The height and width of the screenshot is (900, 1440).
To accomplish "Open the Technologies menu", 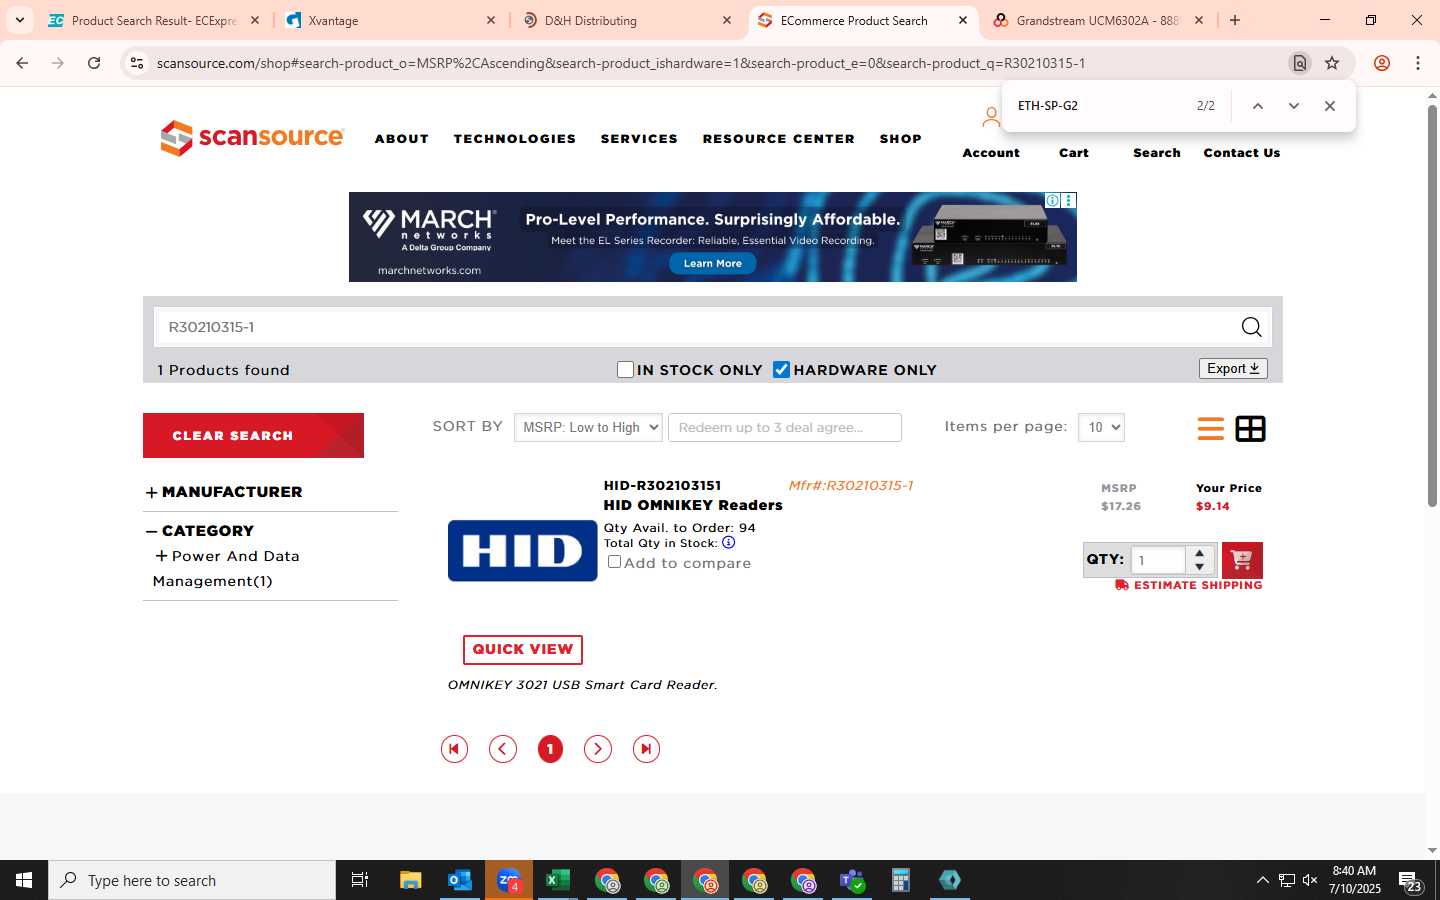I will [x=515, y=139].
